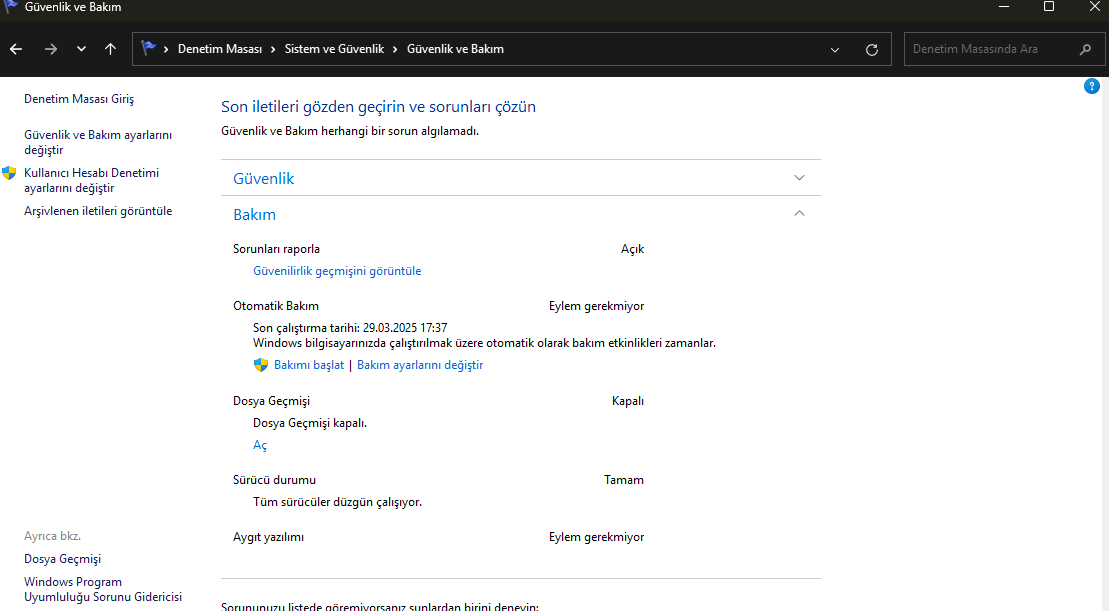The height and width of the screenshot is (611, 1109).
Task: Click the Sorunları raporla label
Action: pos(277,249)
